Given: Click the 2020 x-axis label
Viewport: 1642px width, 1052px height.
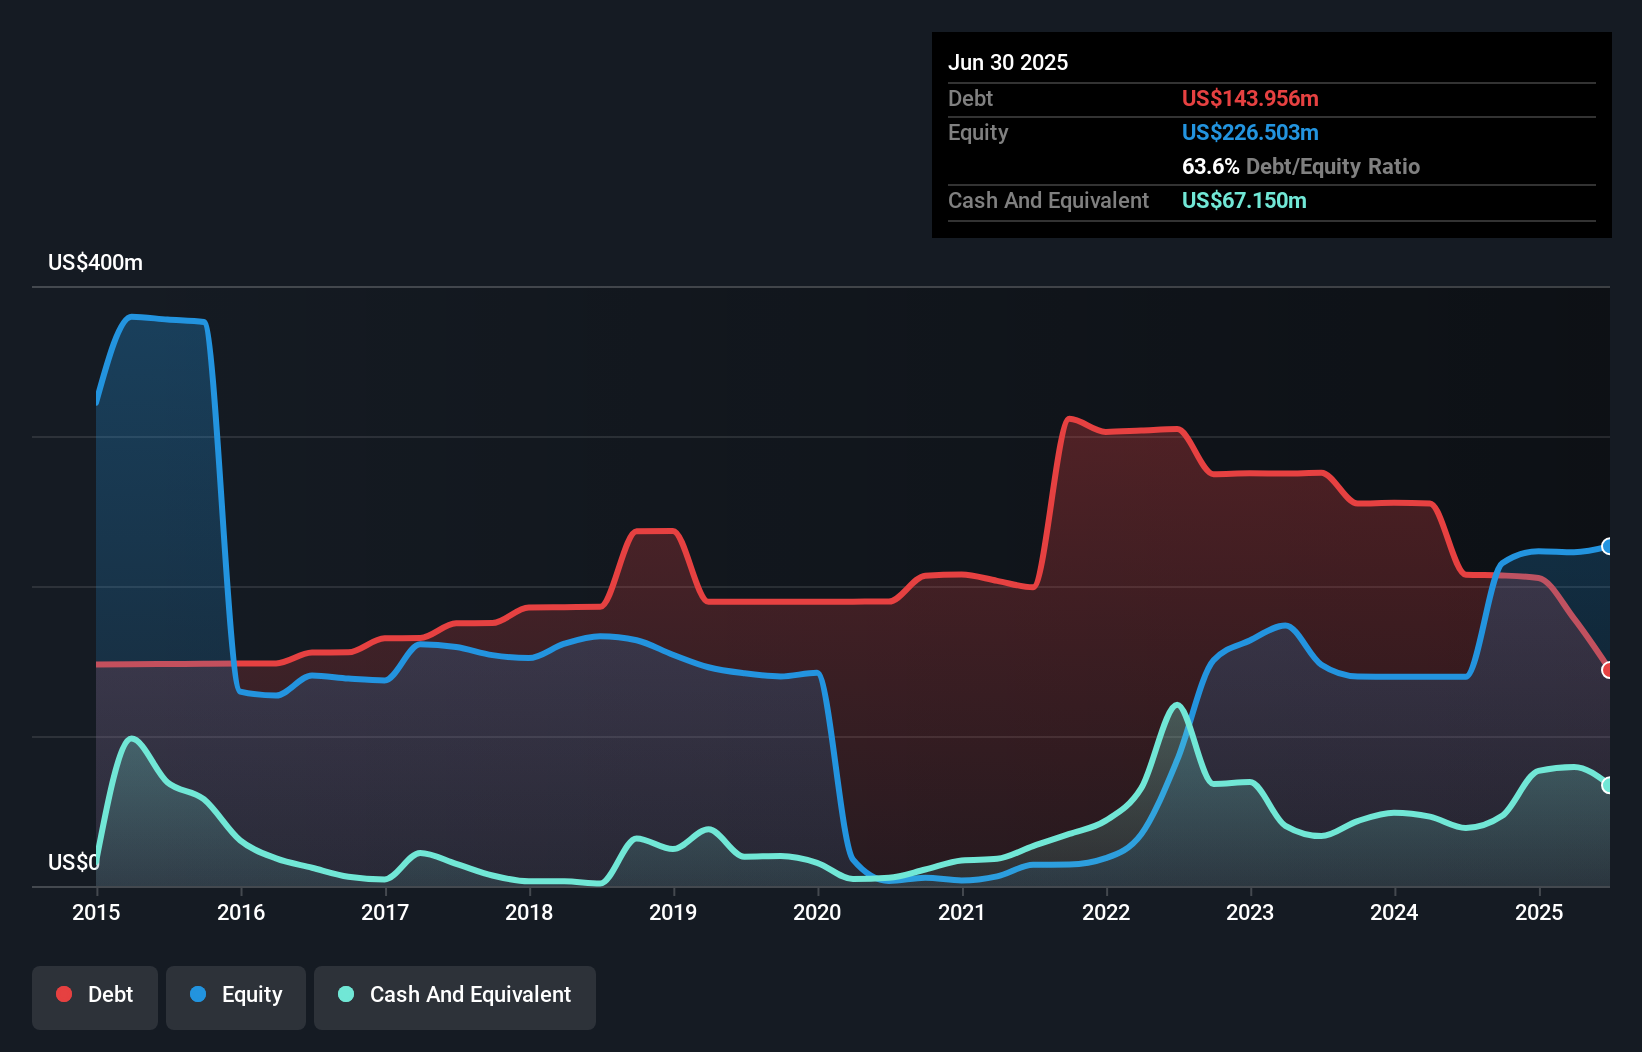Looking at the screenshot, I should (817, 912).
